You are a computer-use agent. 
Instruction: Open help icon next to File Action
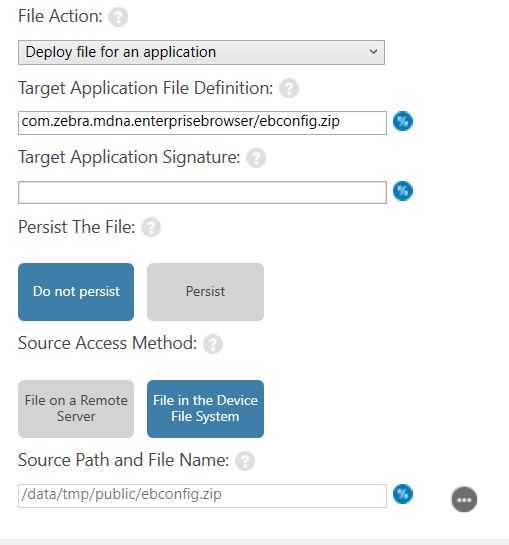pos(118,17)
